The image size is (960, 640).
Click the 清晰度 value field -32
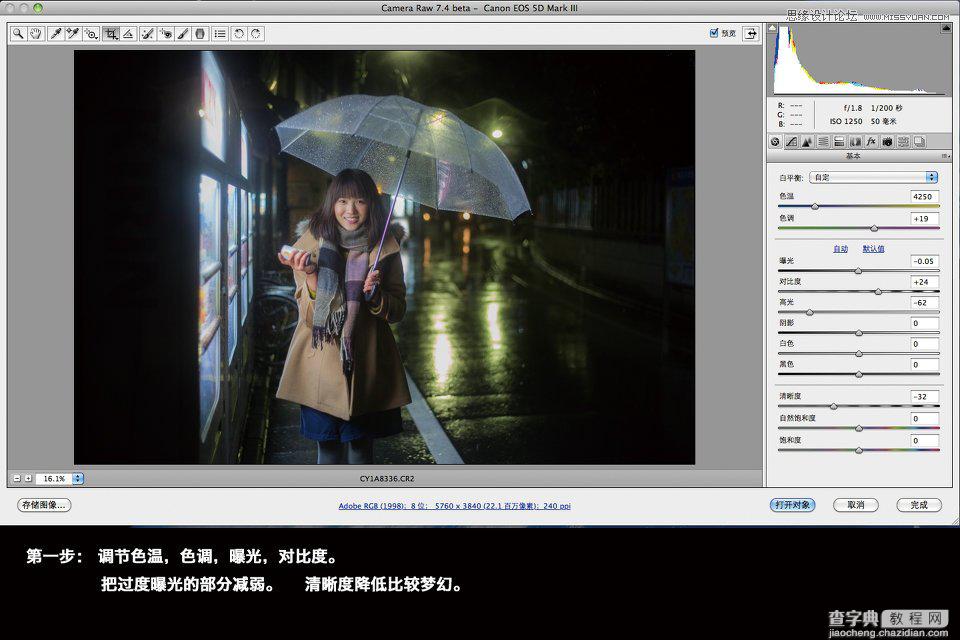click(x=924, y=396)
